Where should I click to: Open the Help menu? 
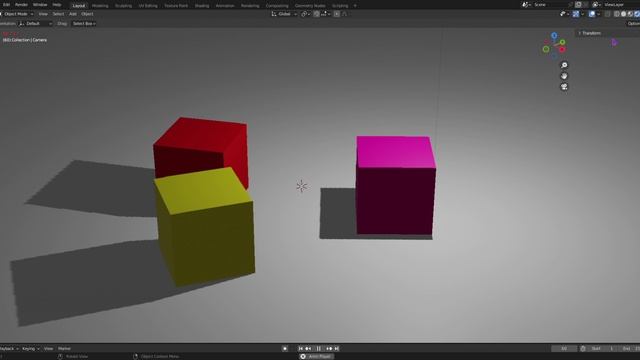point(57,5)
